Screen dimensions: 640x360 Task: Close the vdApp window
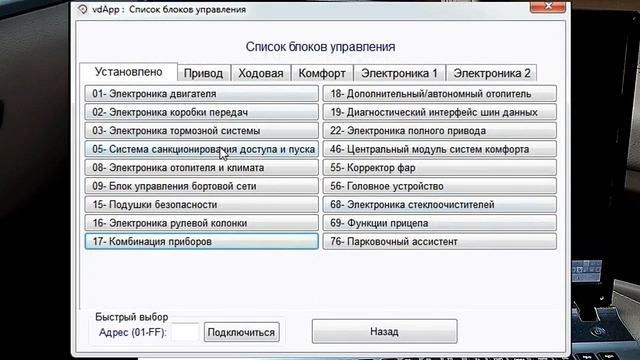click(548, 7)
